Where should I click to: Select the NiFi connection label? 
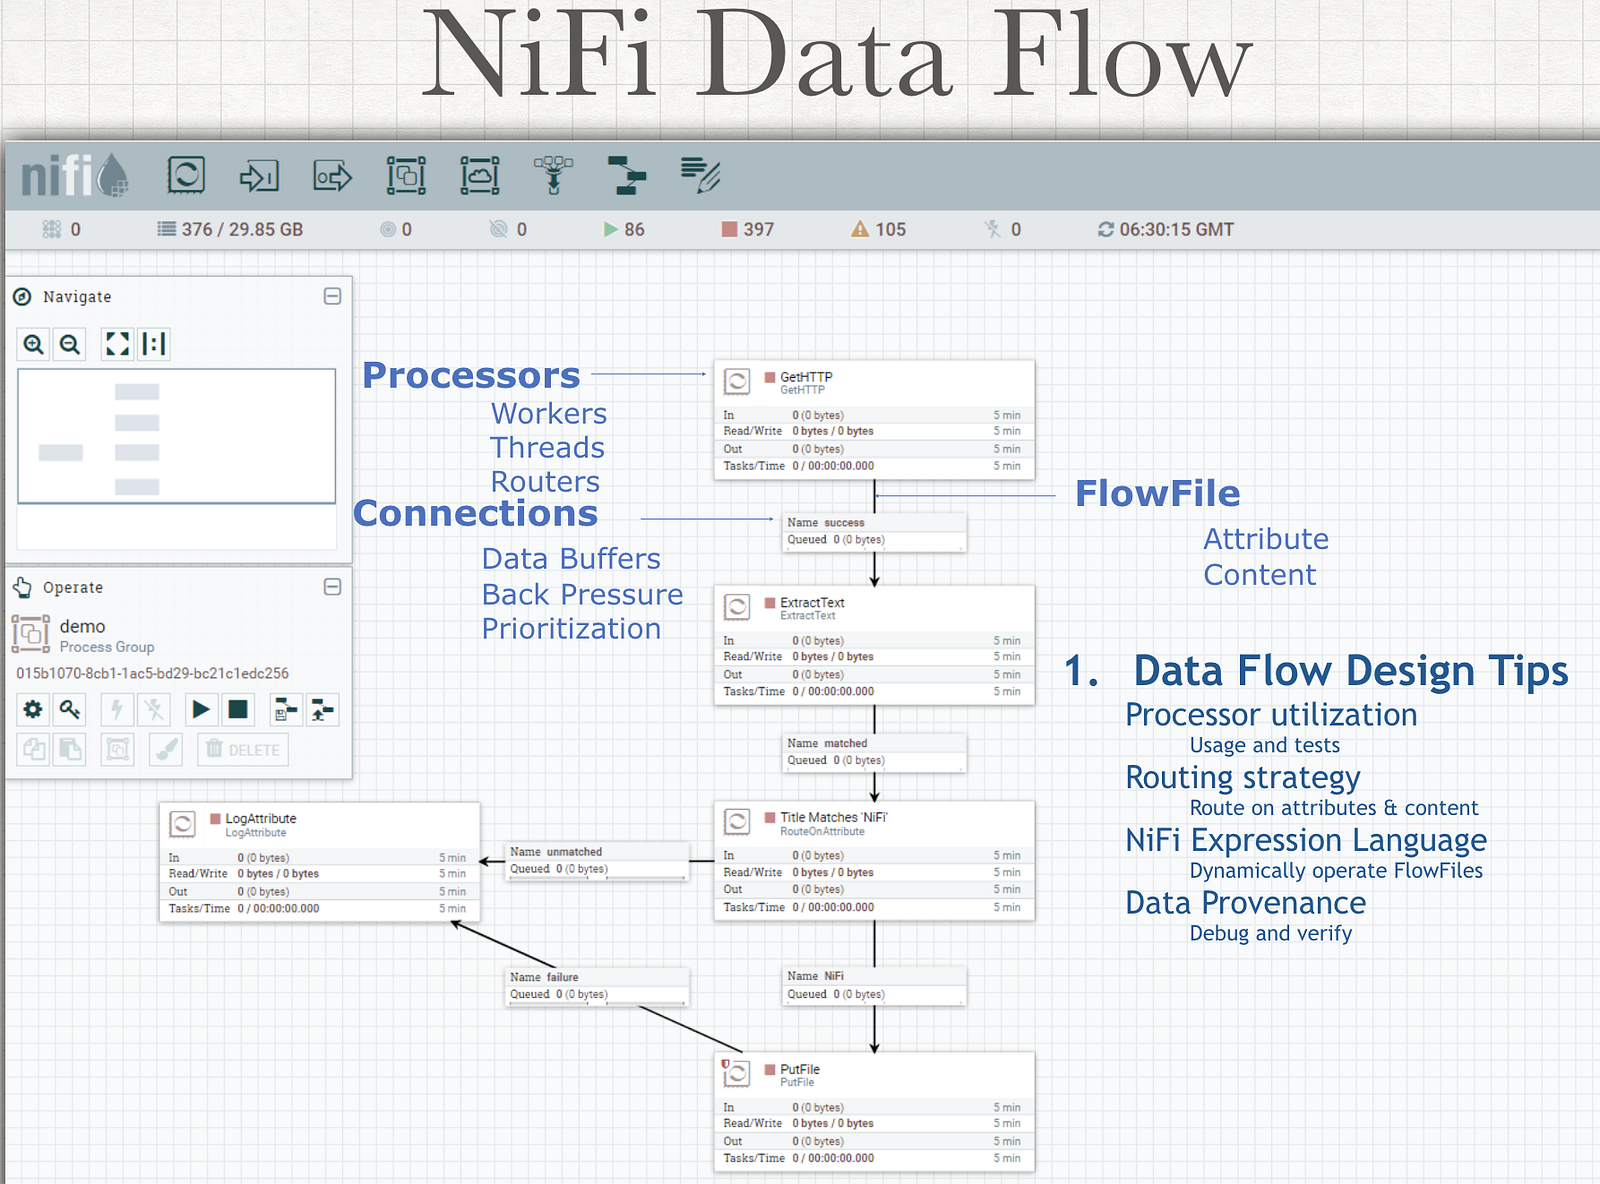tap(874, 985)
